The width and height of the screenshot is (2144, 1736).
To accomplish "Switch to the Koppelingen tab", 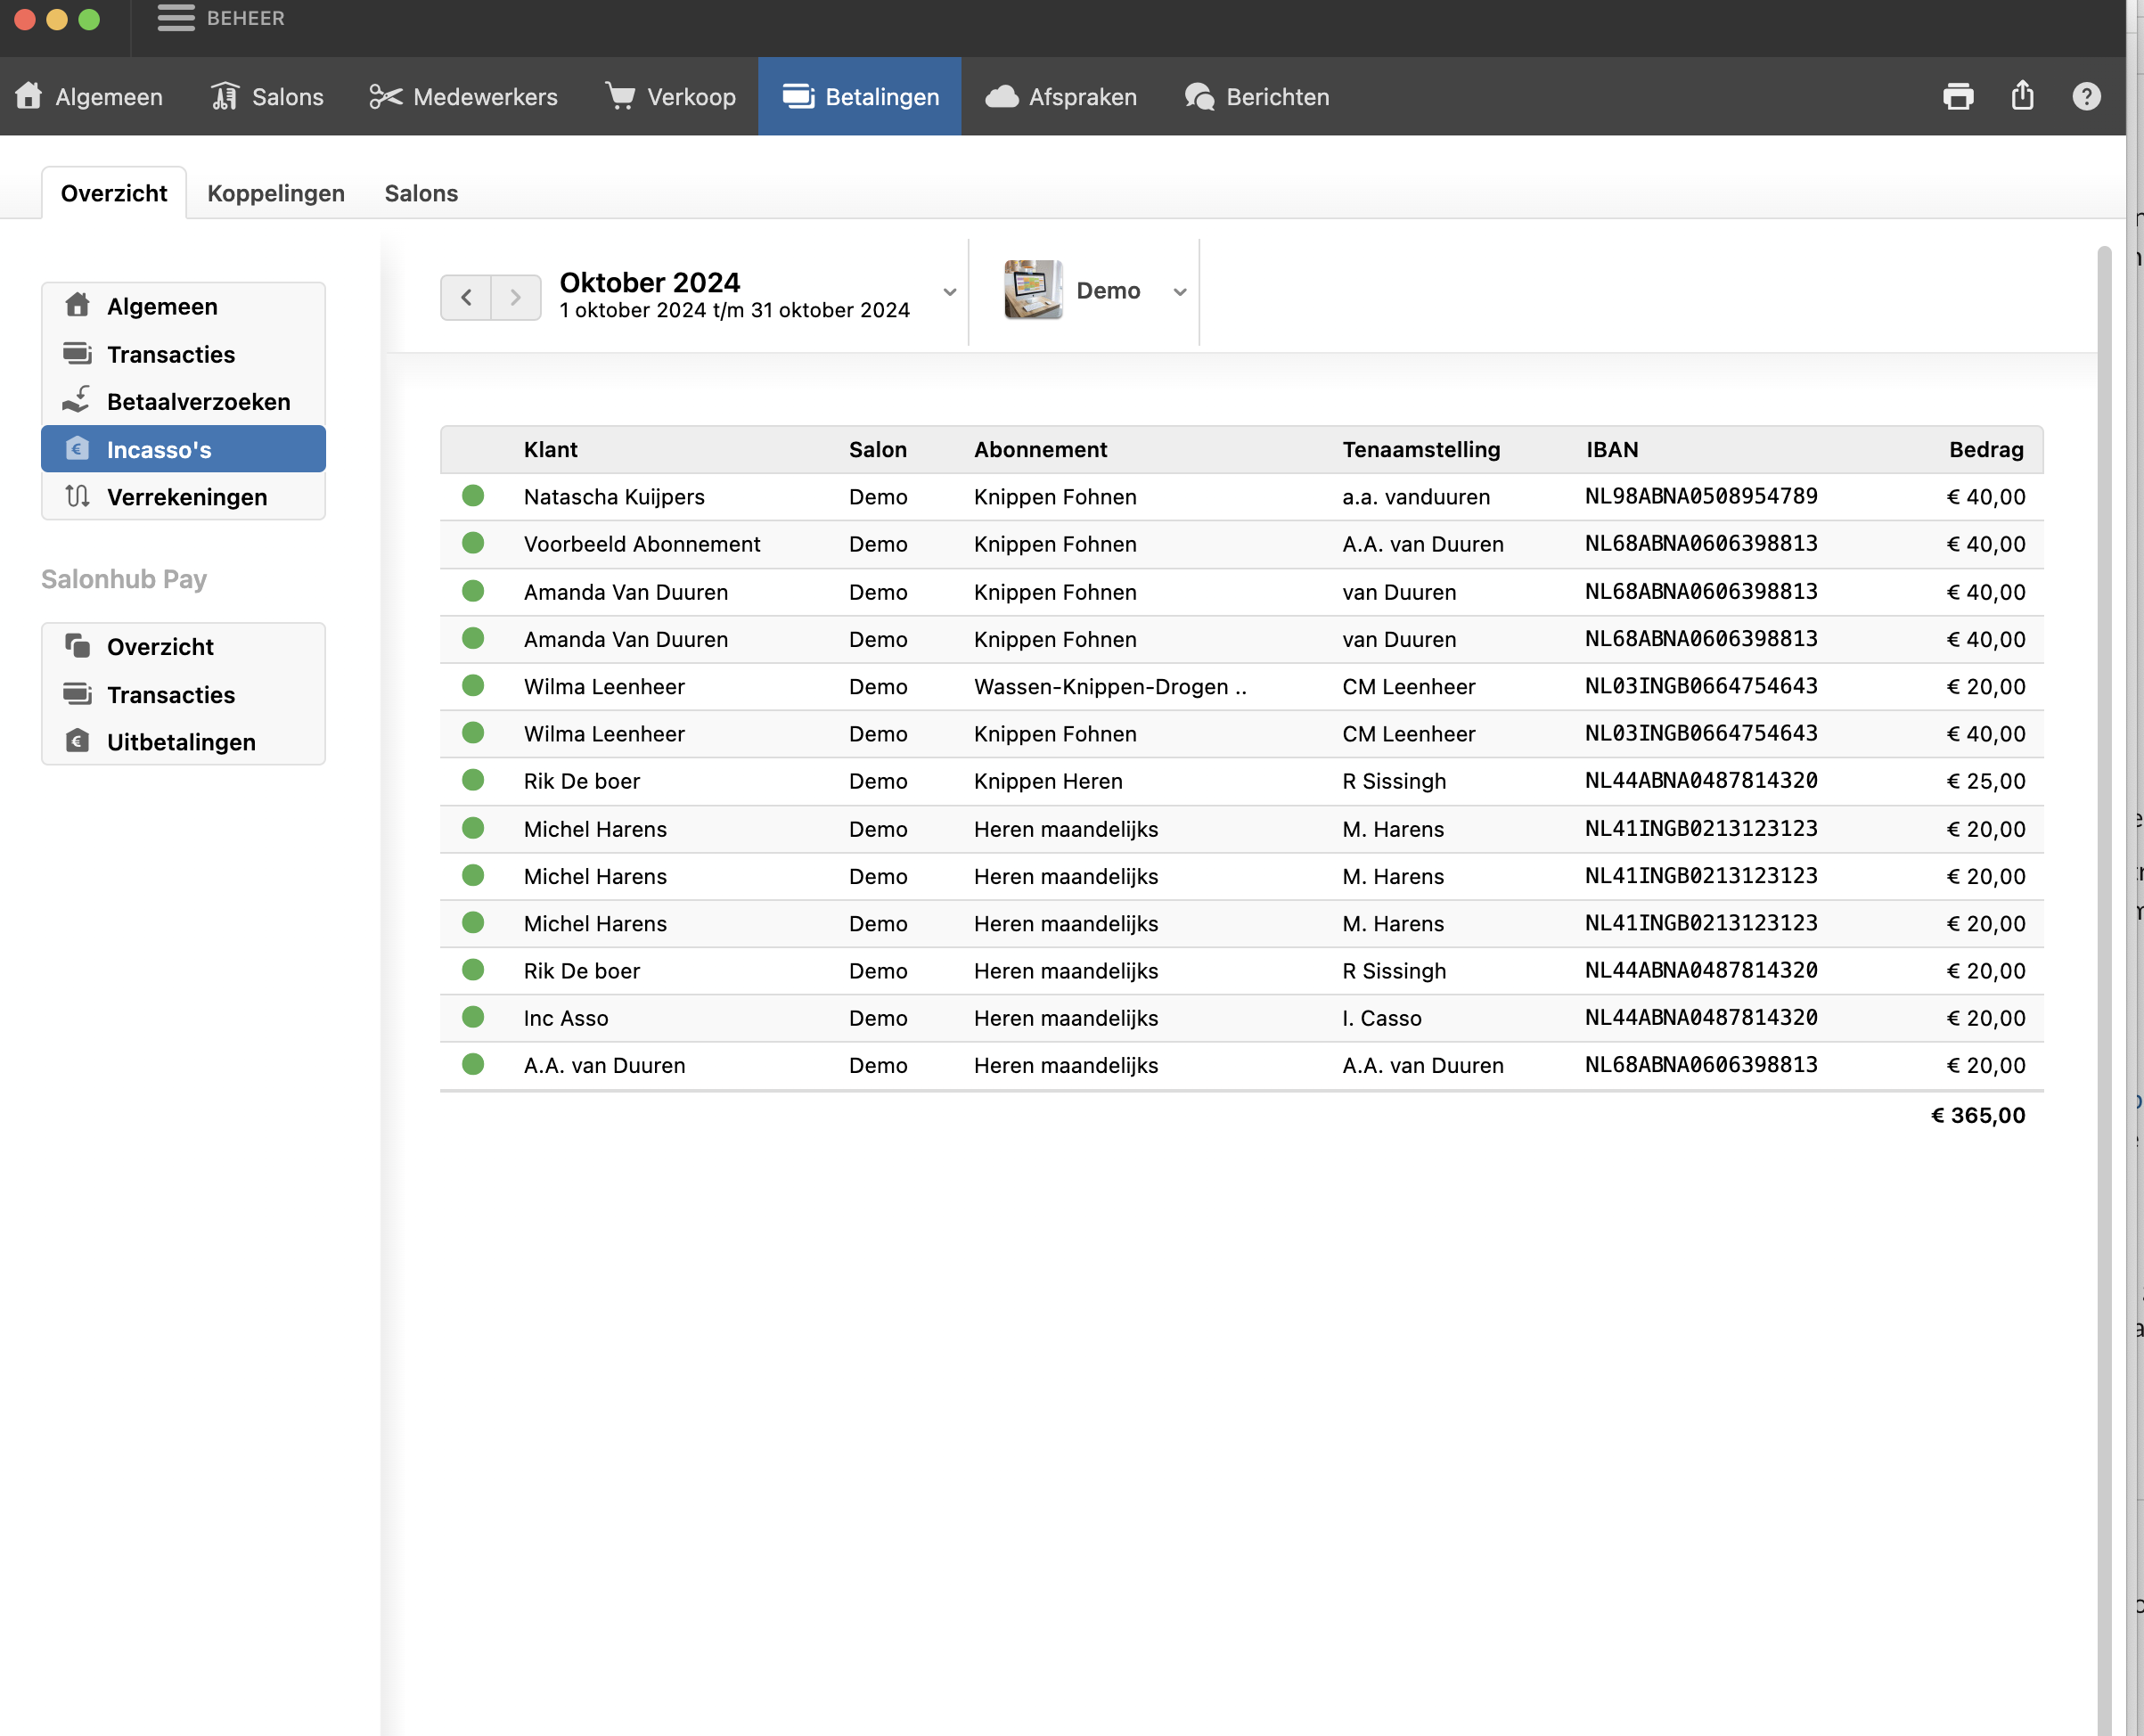I will tap(275, 193).
